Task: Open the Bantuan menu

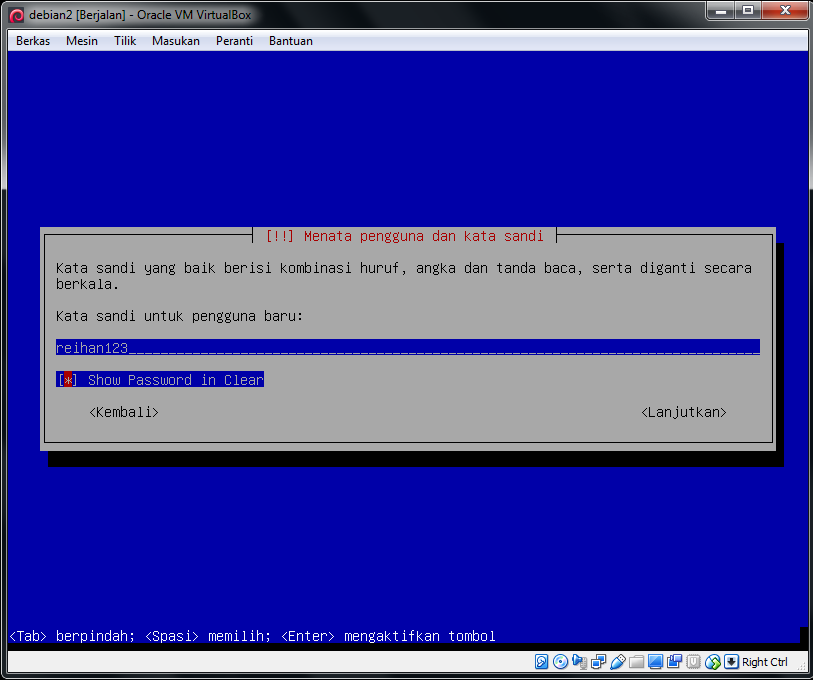Action: (x=291, y=41)
